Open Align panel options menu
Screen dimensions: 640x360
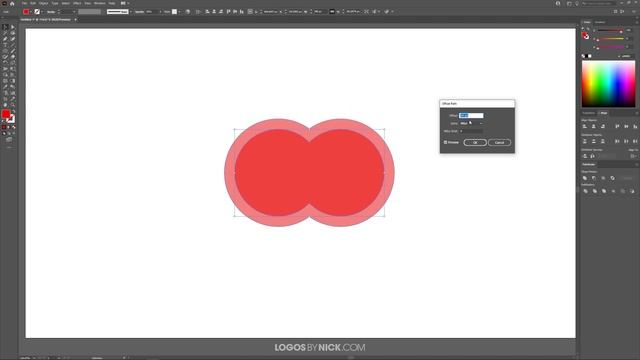[637, 113]
